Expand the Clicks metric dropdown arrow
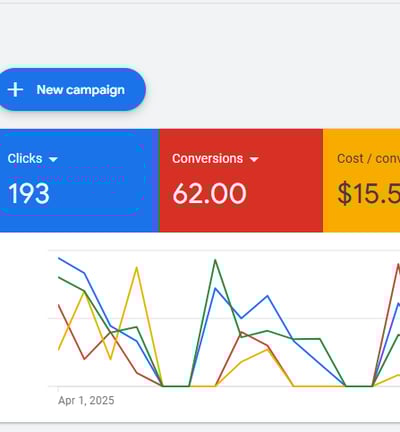Image resolution: width=400 pixels, height=432 pixels. [x=53, y=159]
